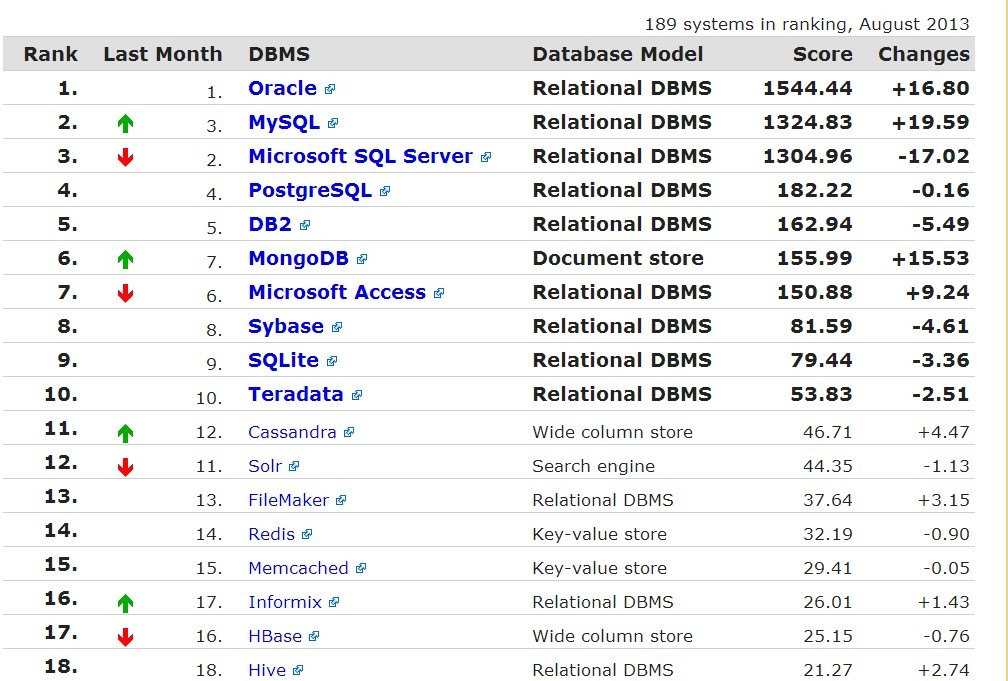Open the Cassandra link
The width and height of the screenshot is (1008, 681).
(x=292, y=432)
